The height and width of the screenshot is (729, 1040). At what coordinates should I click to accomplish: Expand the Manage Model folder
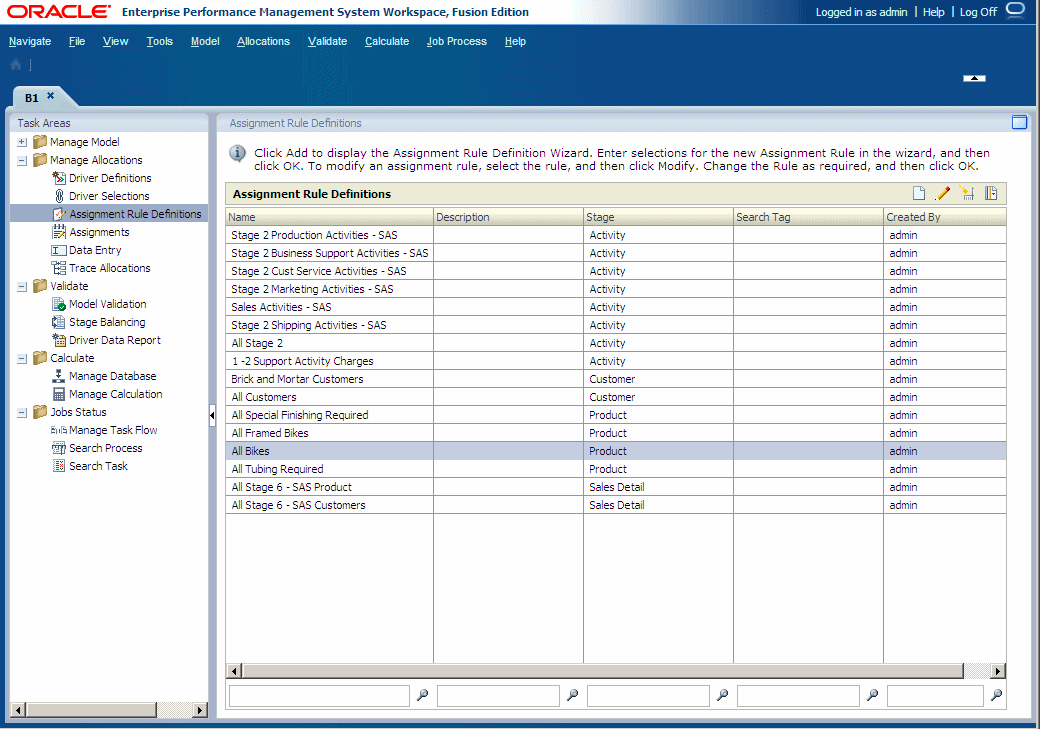coord(22,142)
